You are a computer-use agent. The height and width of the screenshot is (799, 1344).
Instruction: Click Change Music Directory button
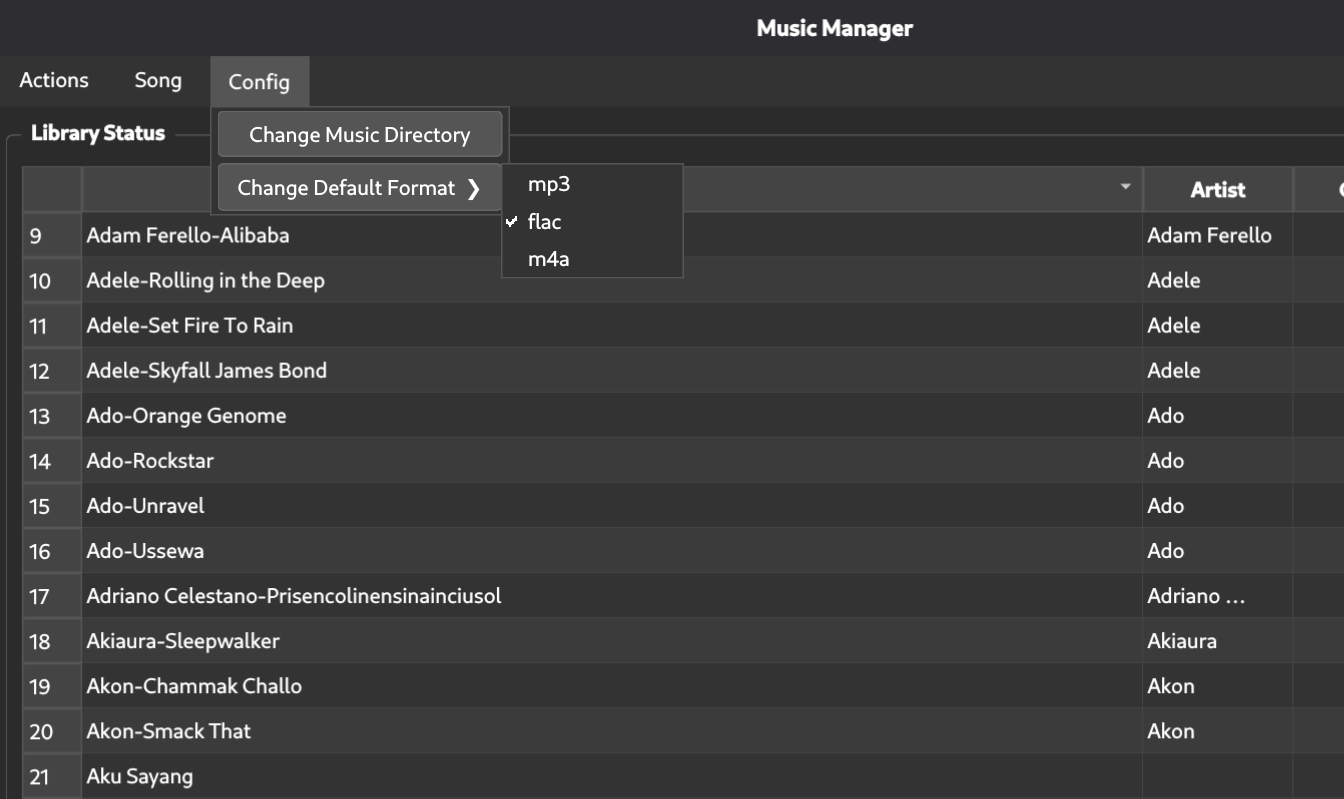click(x=359, y=135)
